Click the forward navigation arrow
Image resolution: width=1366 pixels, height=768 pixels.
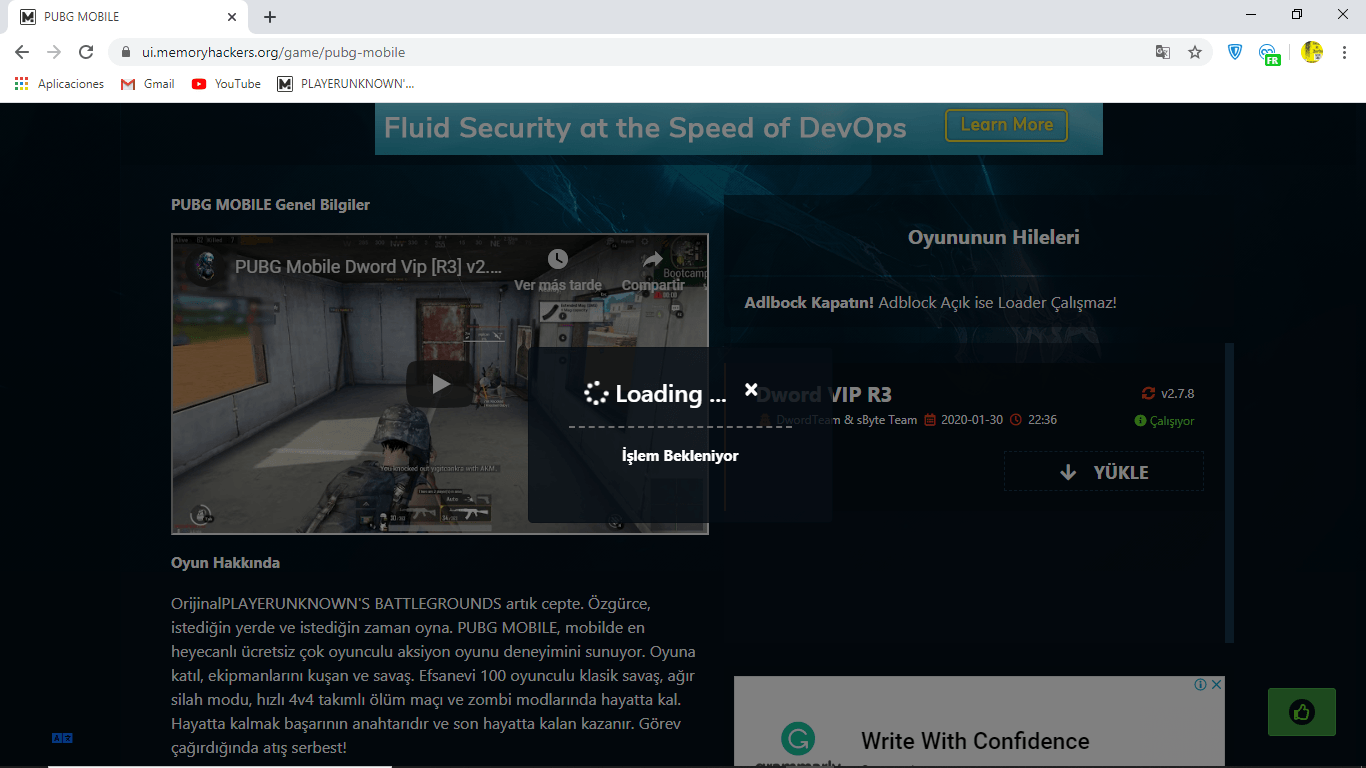click(54, 52)
